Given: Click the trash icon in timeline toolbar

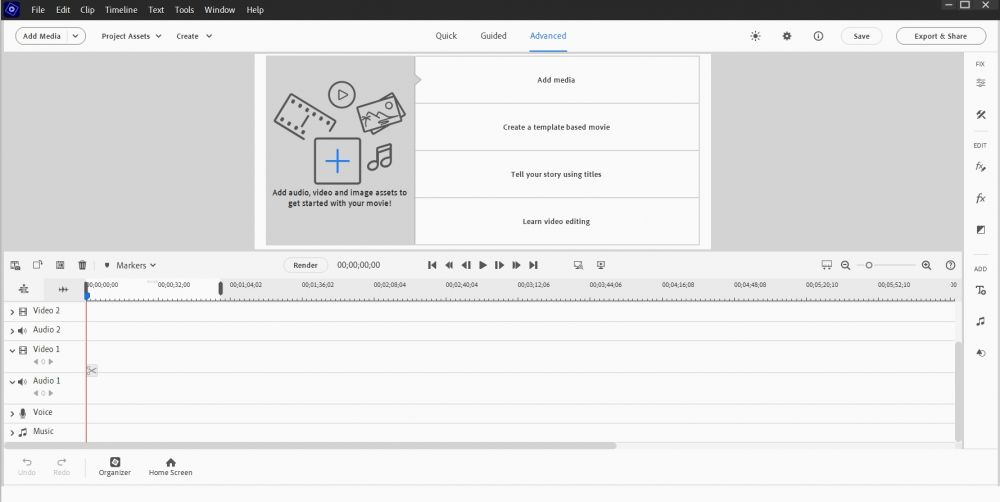Looking at the screenshot, I should tap(82, 265).
